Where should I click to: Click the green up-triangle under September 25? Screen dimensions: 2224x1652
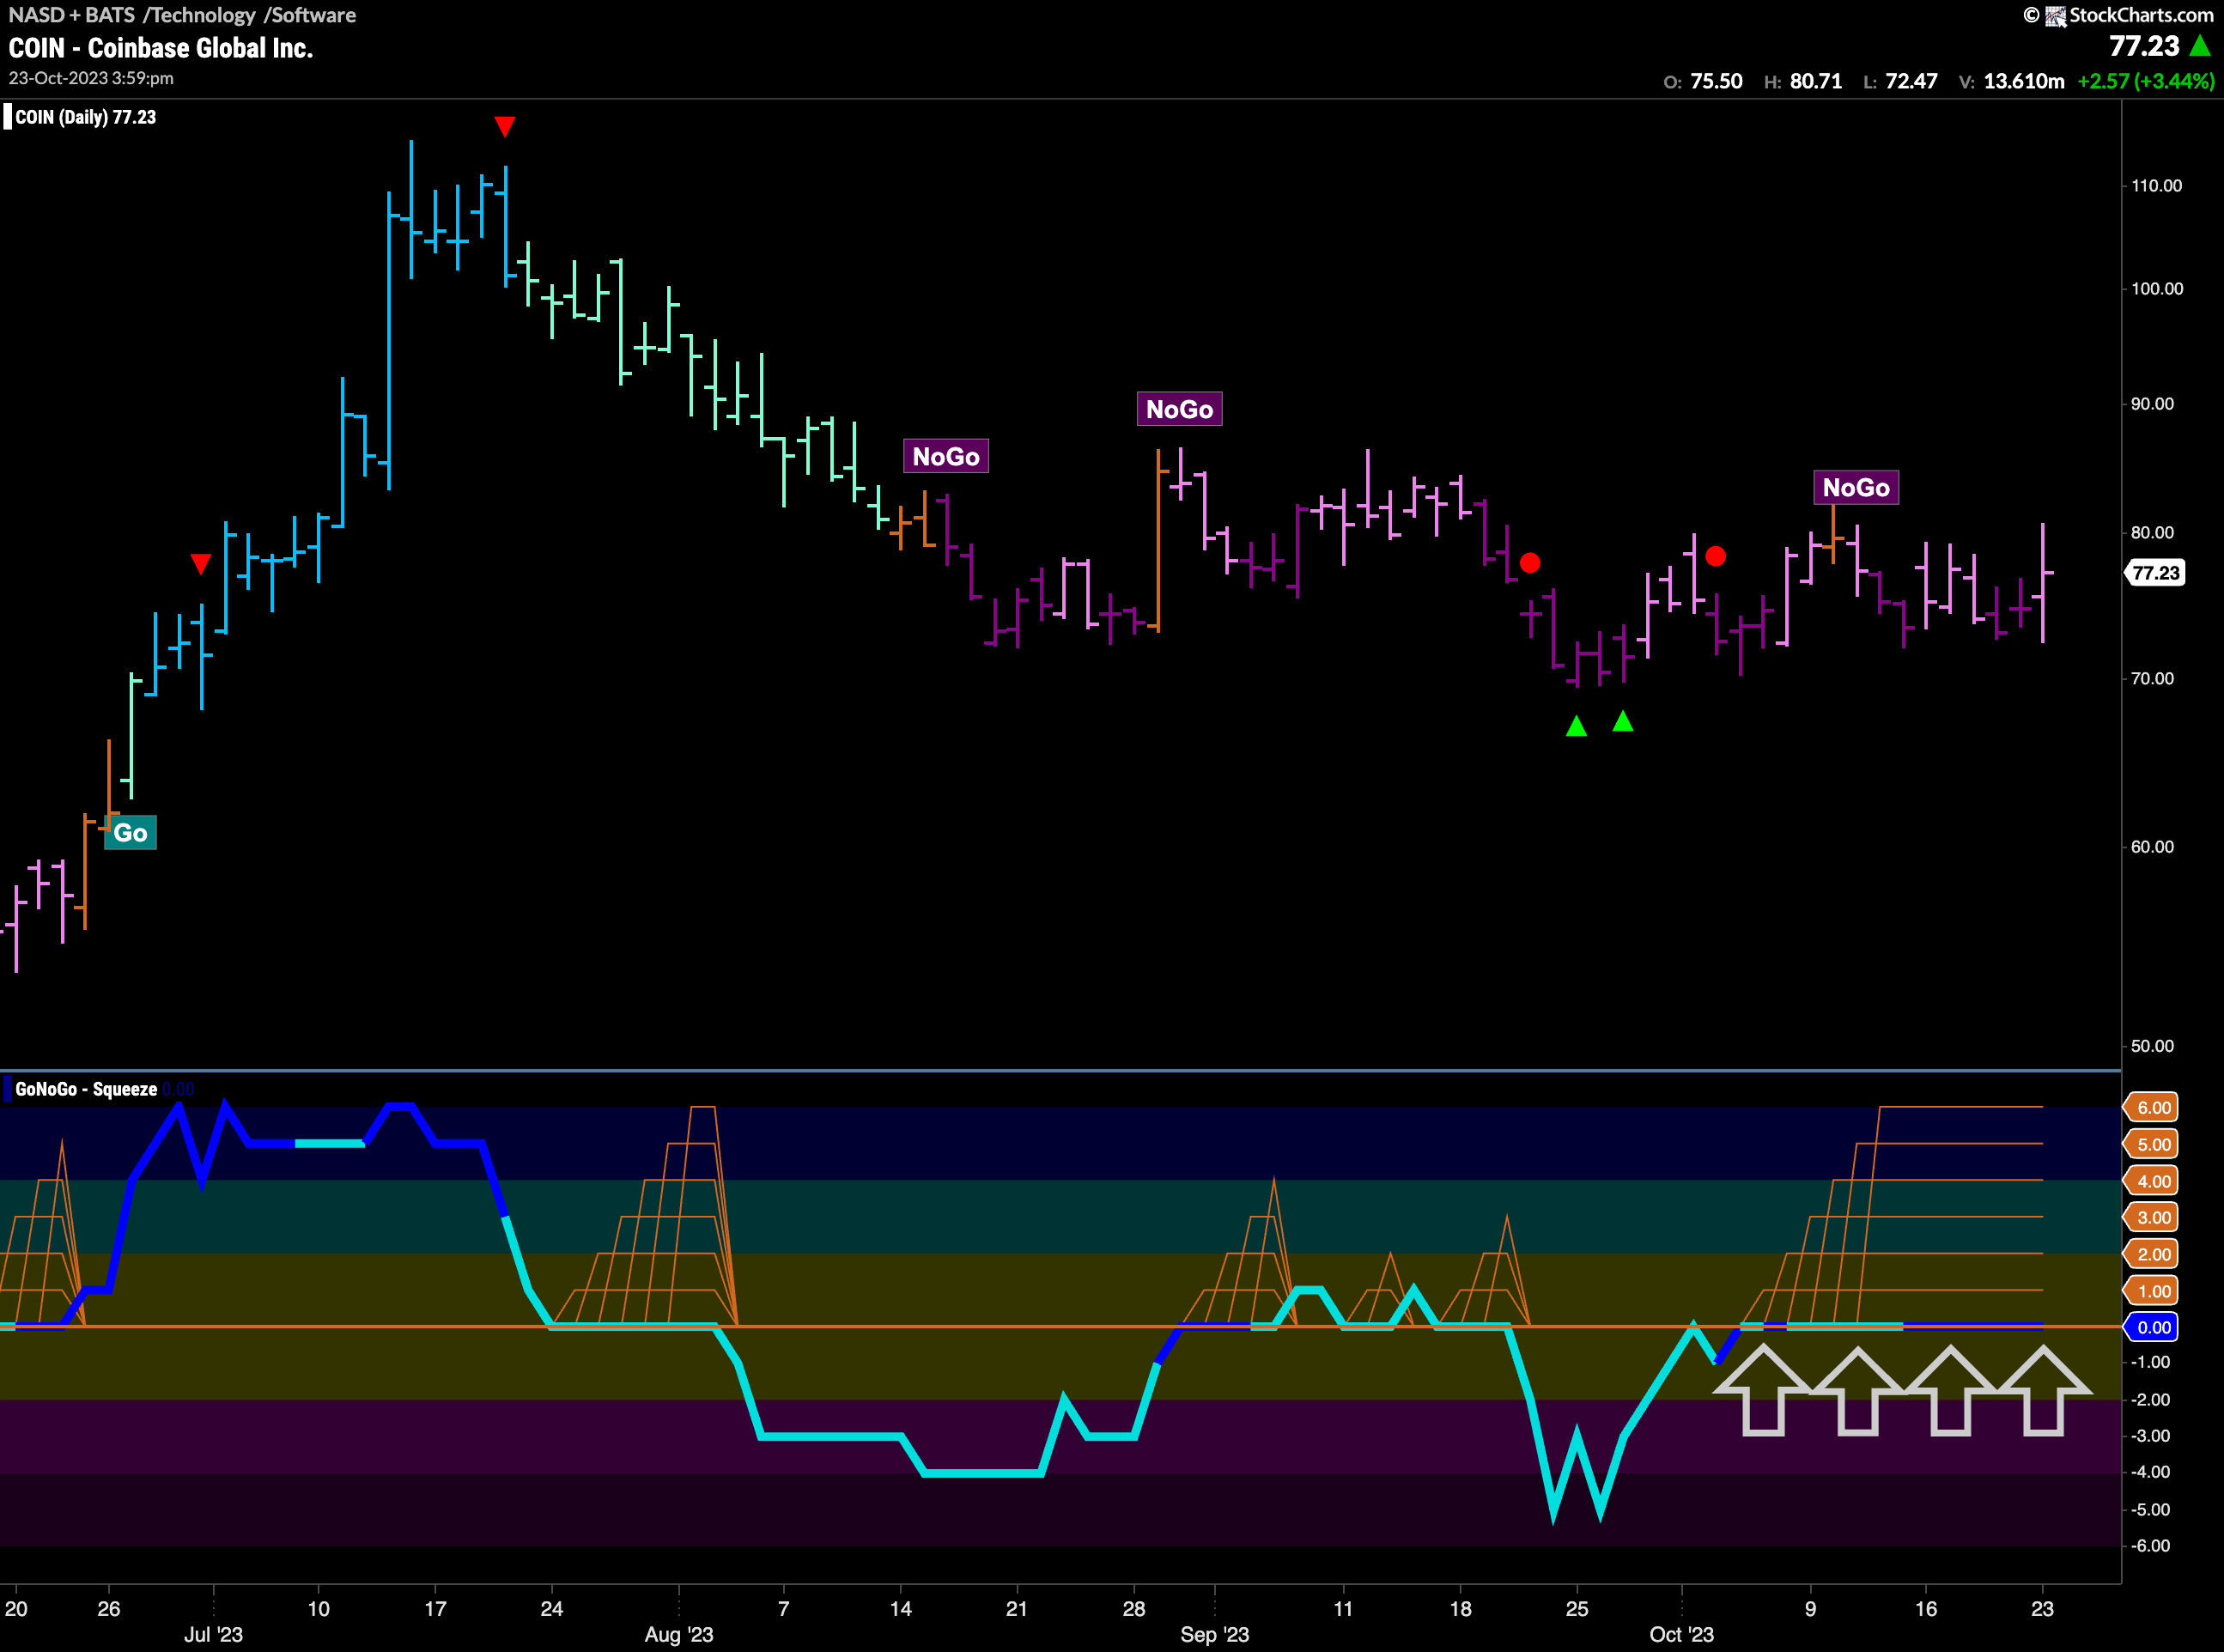[1576, 726]
